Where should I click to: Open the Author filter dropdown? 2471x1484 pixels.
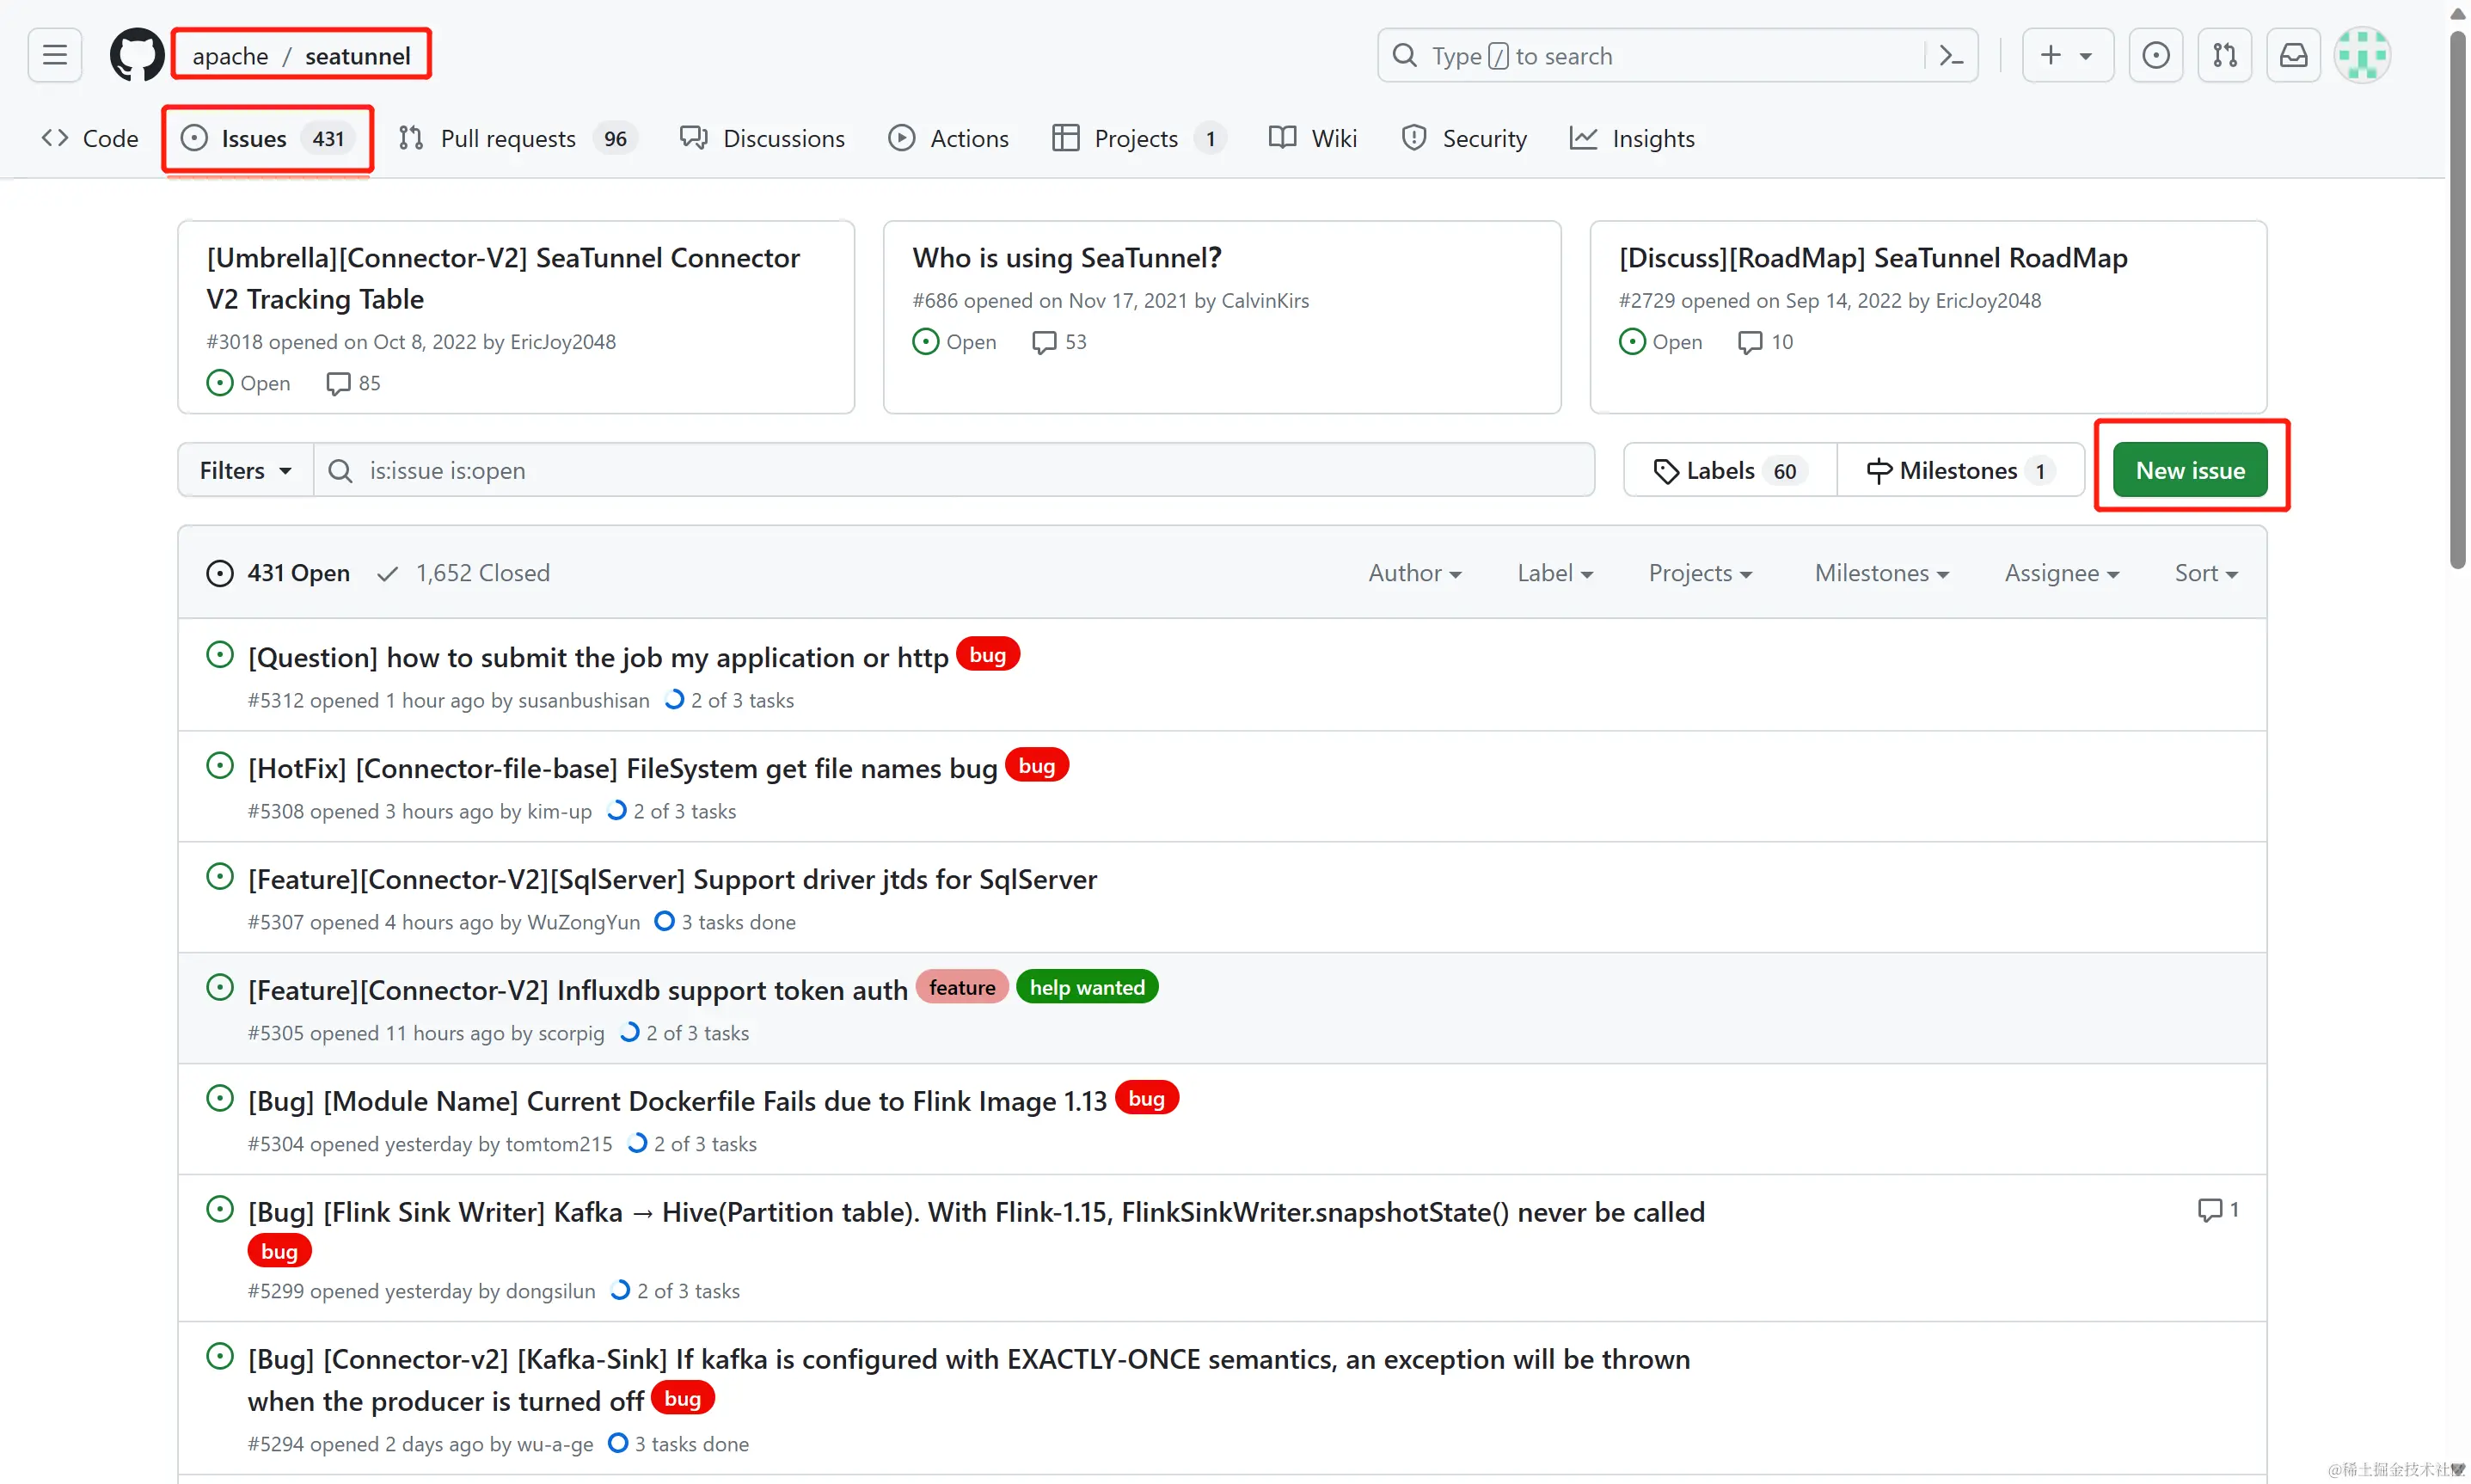pos(1414,573)
